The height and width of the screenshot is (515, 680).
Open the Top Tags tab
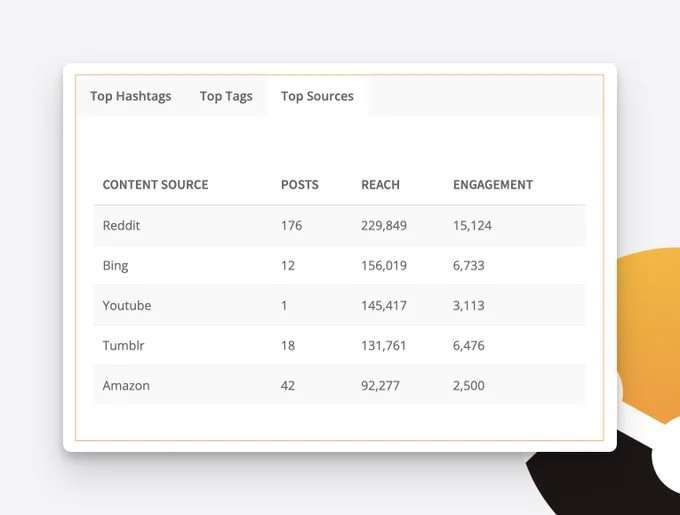(x=226, y=96)
